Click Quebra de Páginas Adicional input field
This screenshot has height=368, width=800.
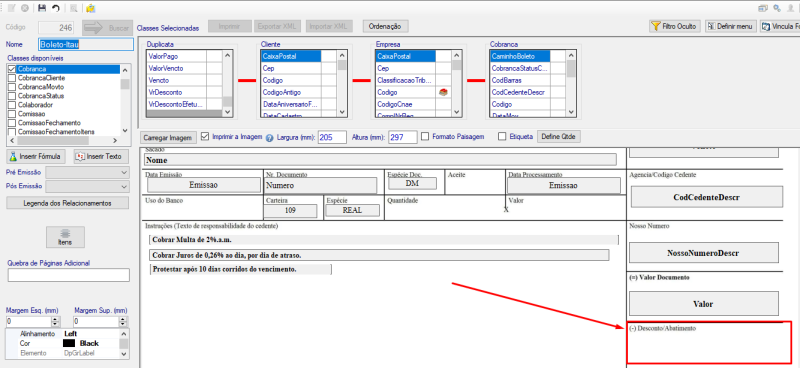tap(68, 275)
